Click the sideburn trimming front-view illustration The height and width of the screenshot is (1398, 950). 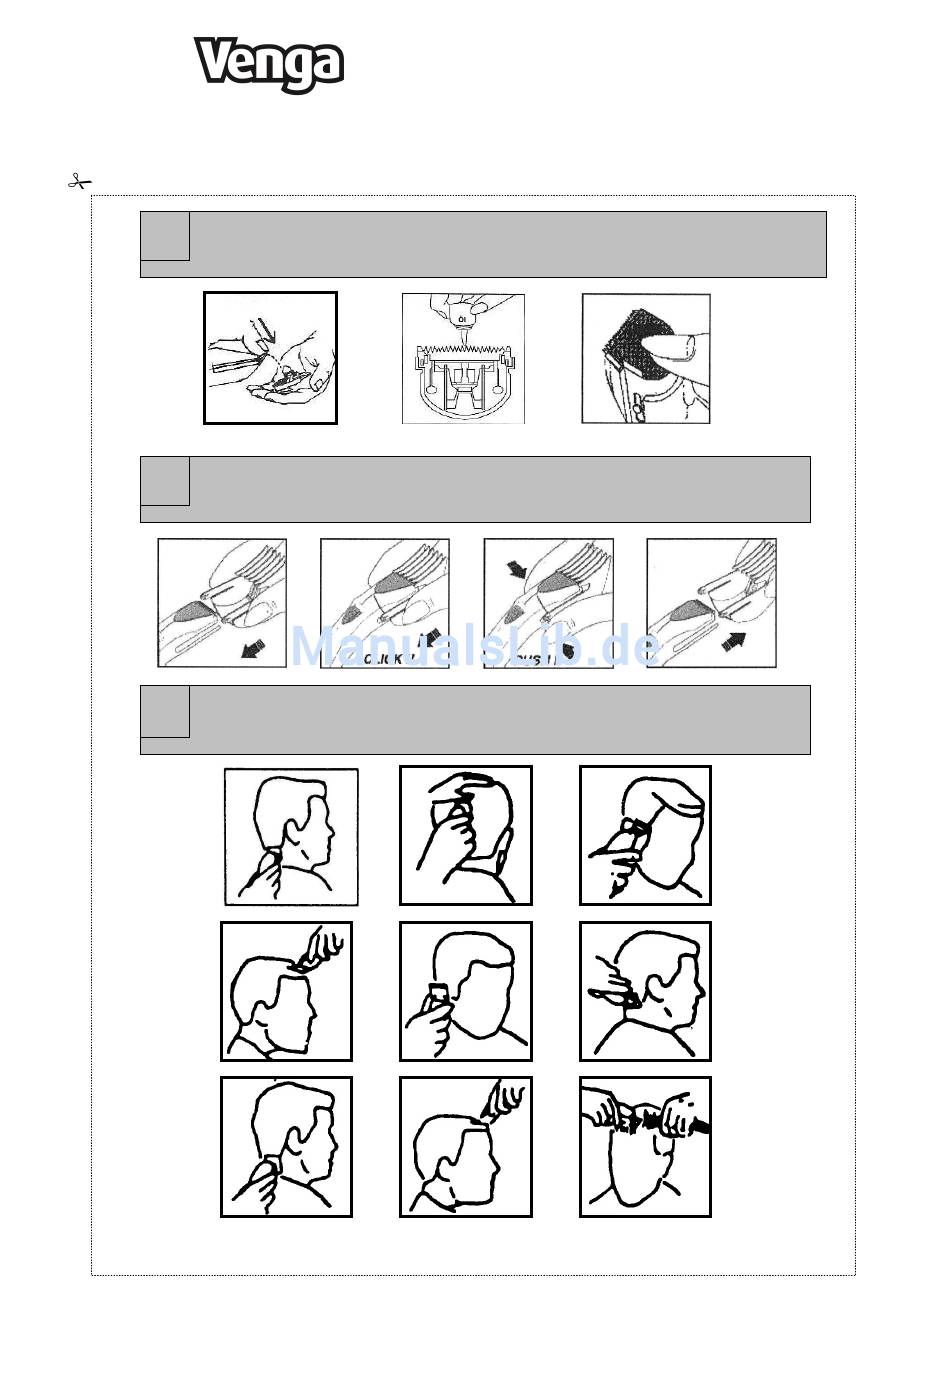tap(466, 991)
